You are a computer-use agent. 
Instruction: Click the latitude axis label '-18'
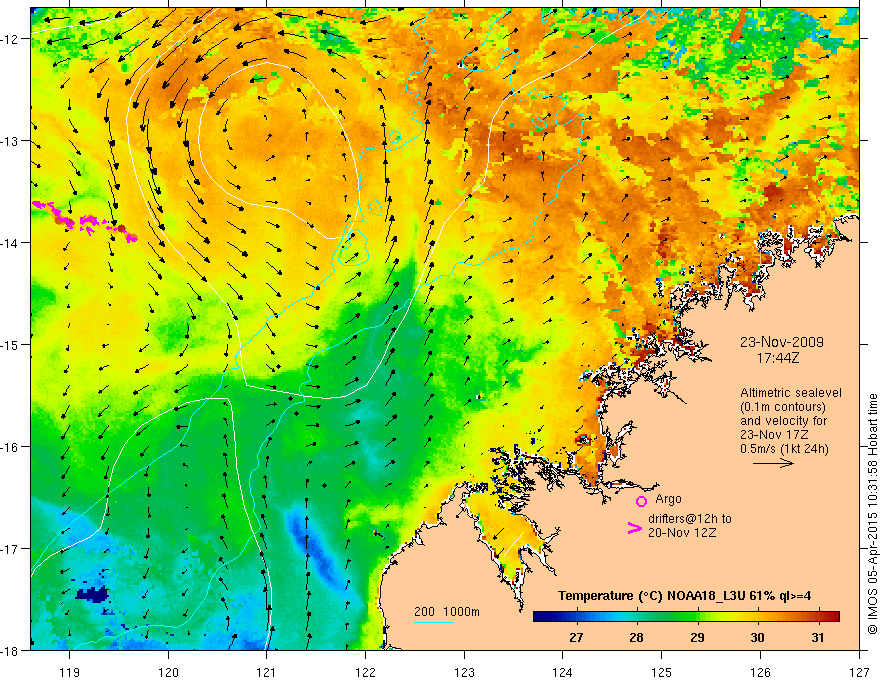tap(10, 651)
